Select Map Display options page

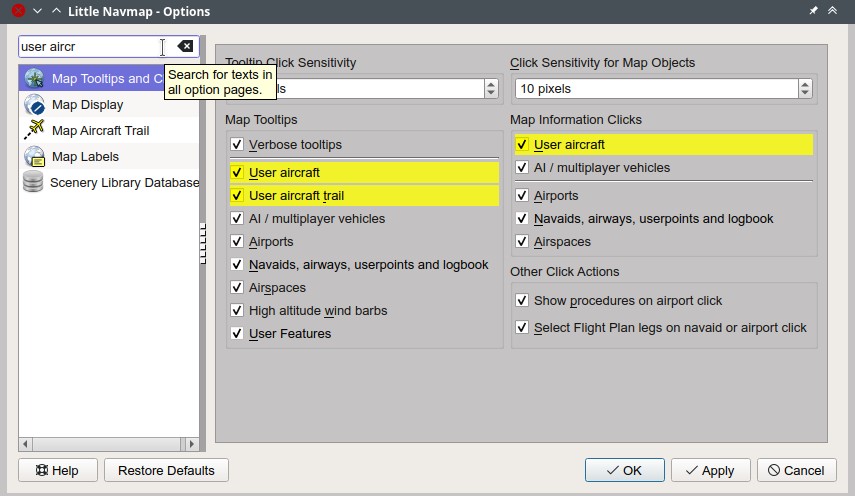(109, 105)
